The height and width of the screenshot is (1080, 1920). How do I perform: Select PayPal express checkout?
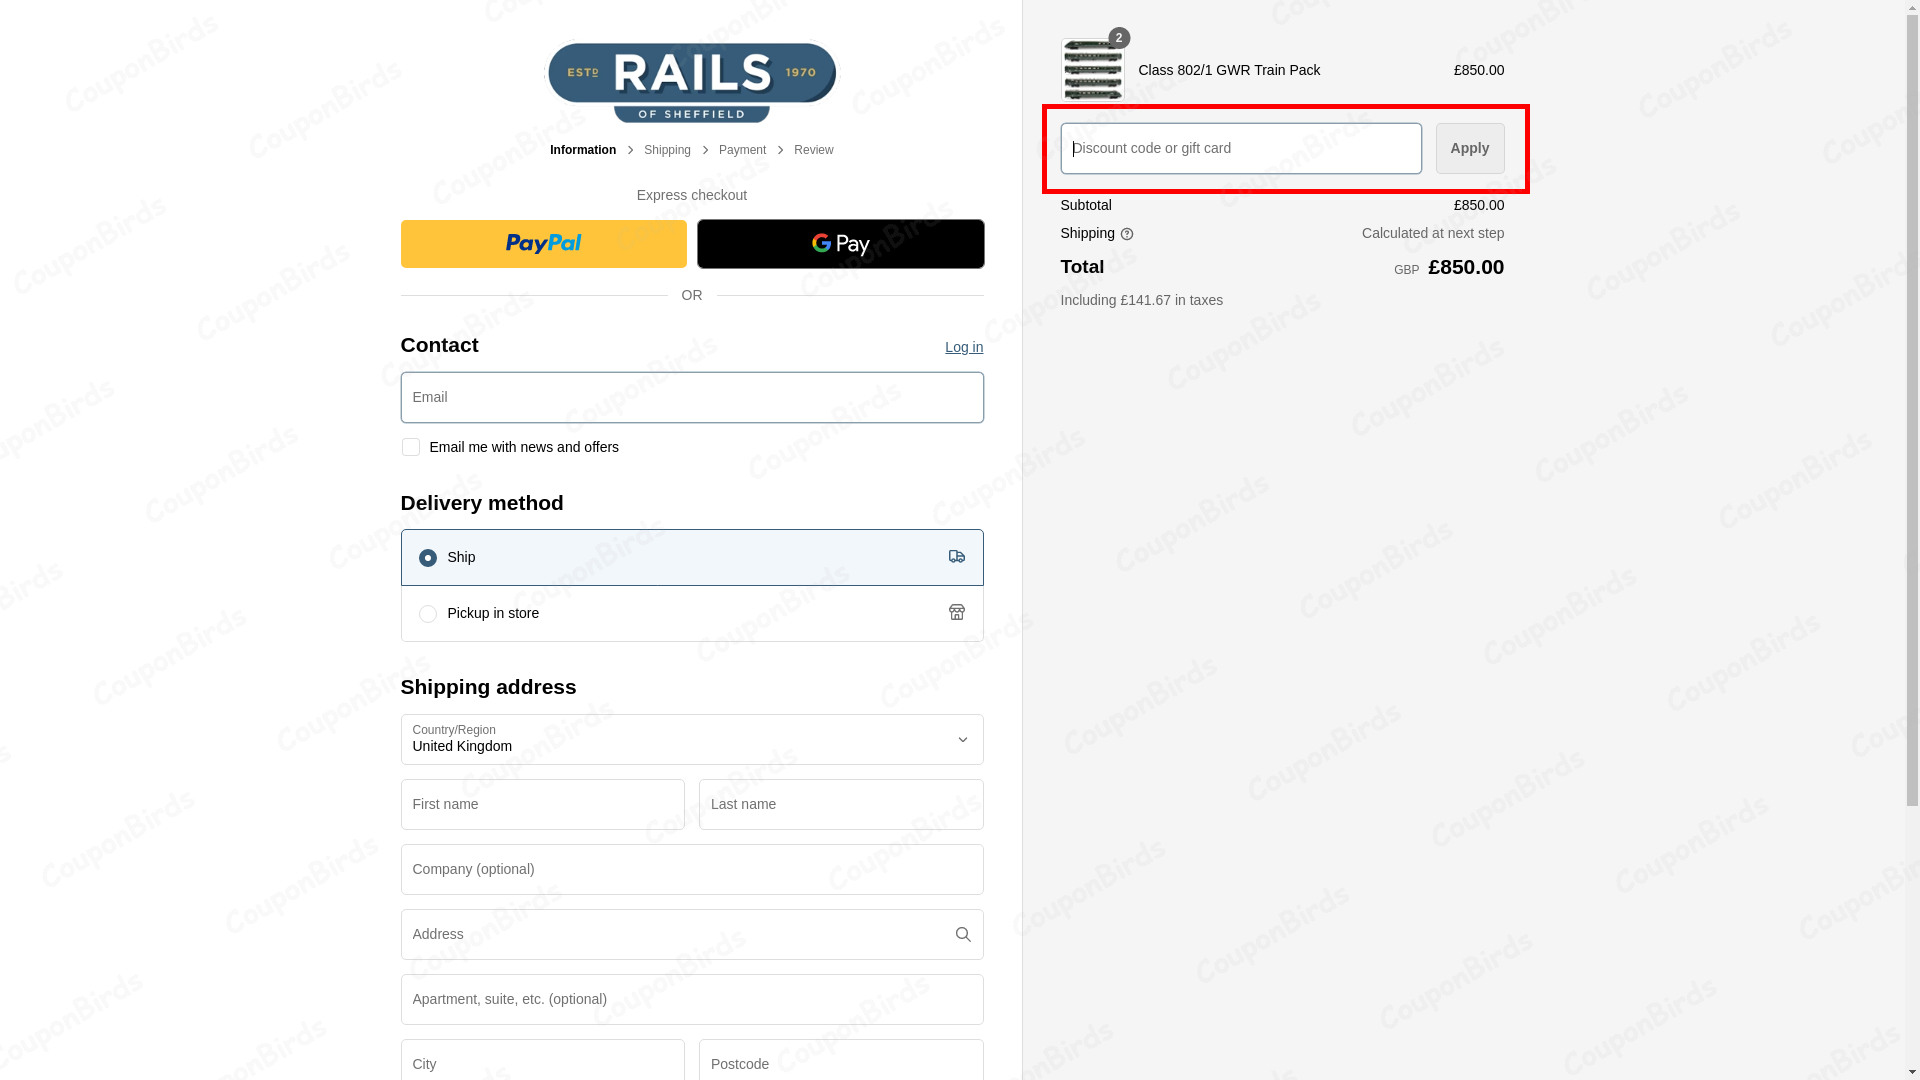(542, 243)
